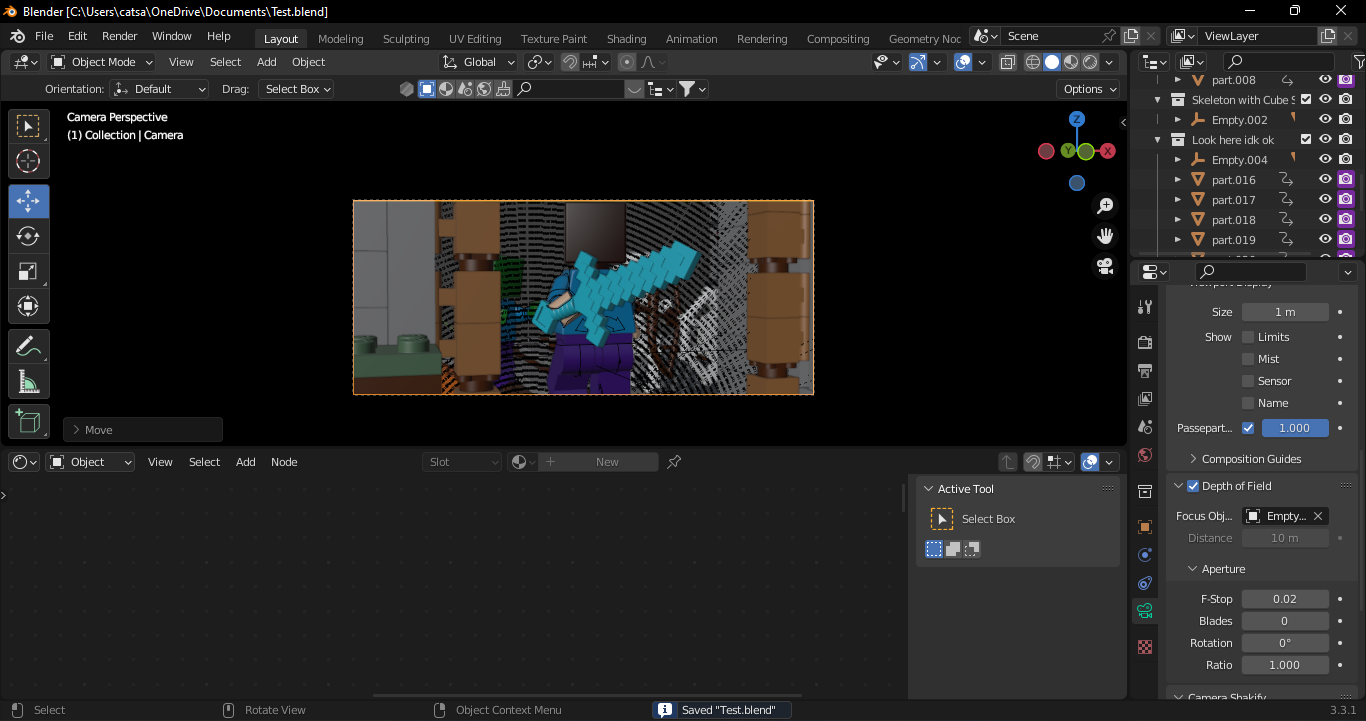Adjust the Passepartout slider value
This screenshot has width=1366, height=721.
coord(1295,426)
